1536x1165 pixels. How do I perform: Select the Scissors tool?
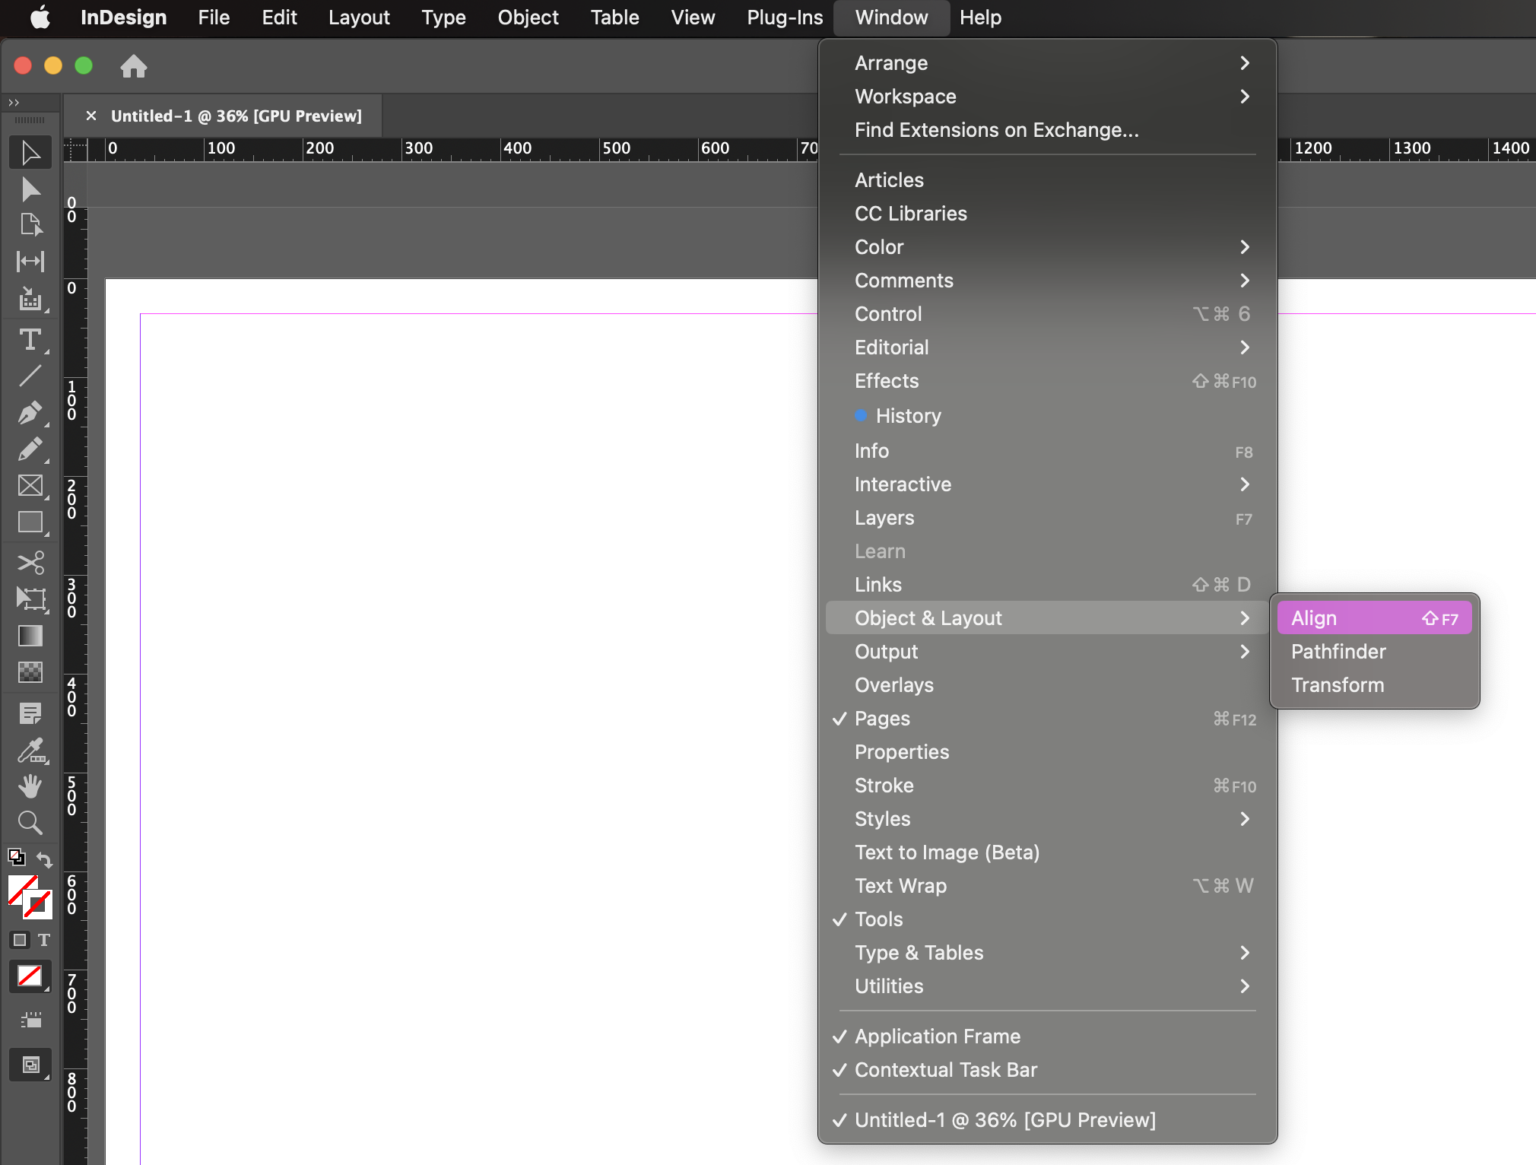pos(30,563)
